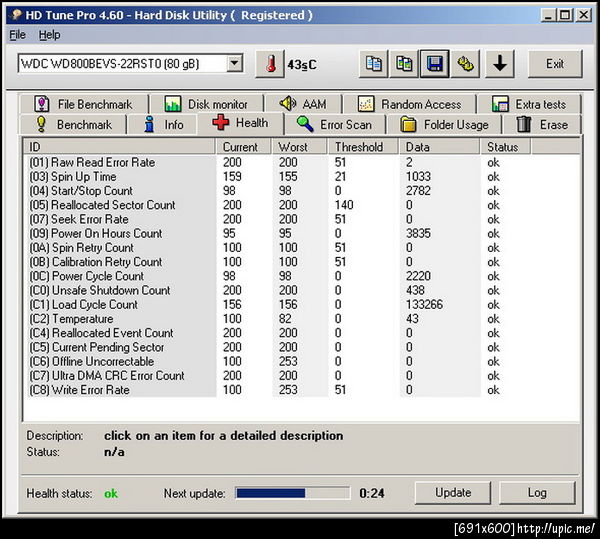Switch to the Random Access tab
The width and height of the screenshot is (600, 539).
coord(410,104)
